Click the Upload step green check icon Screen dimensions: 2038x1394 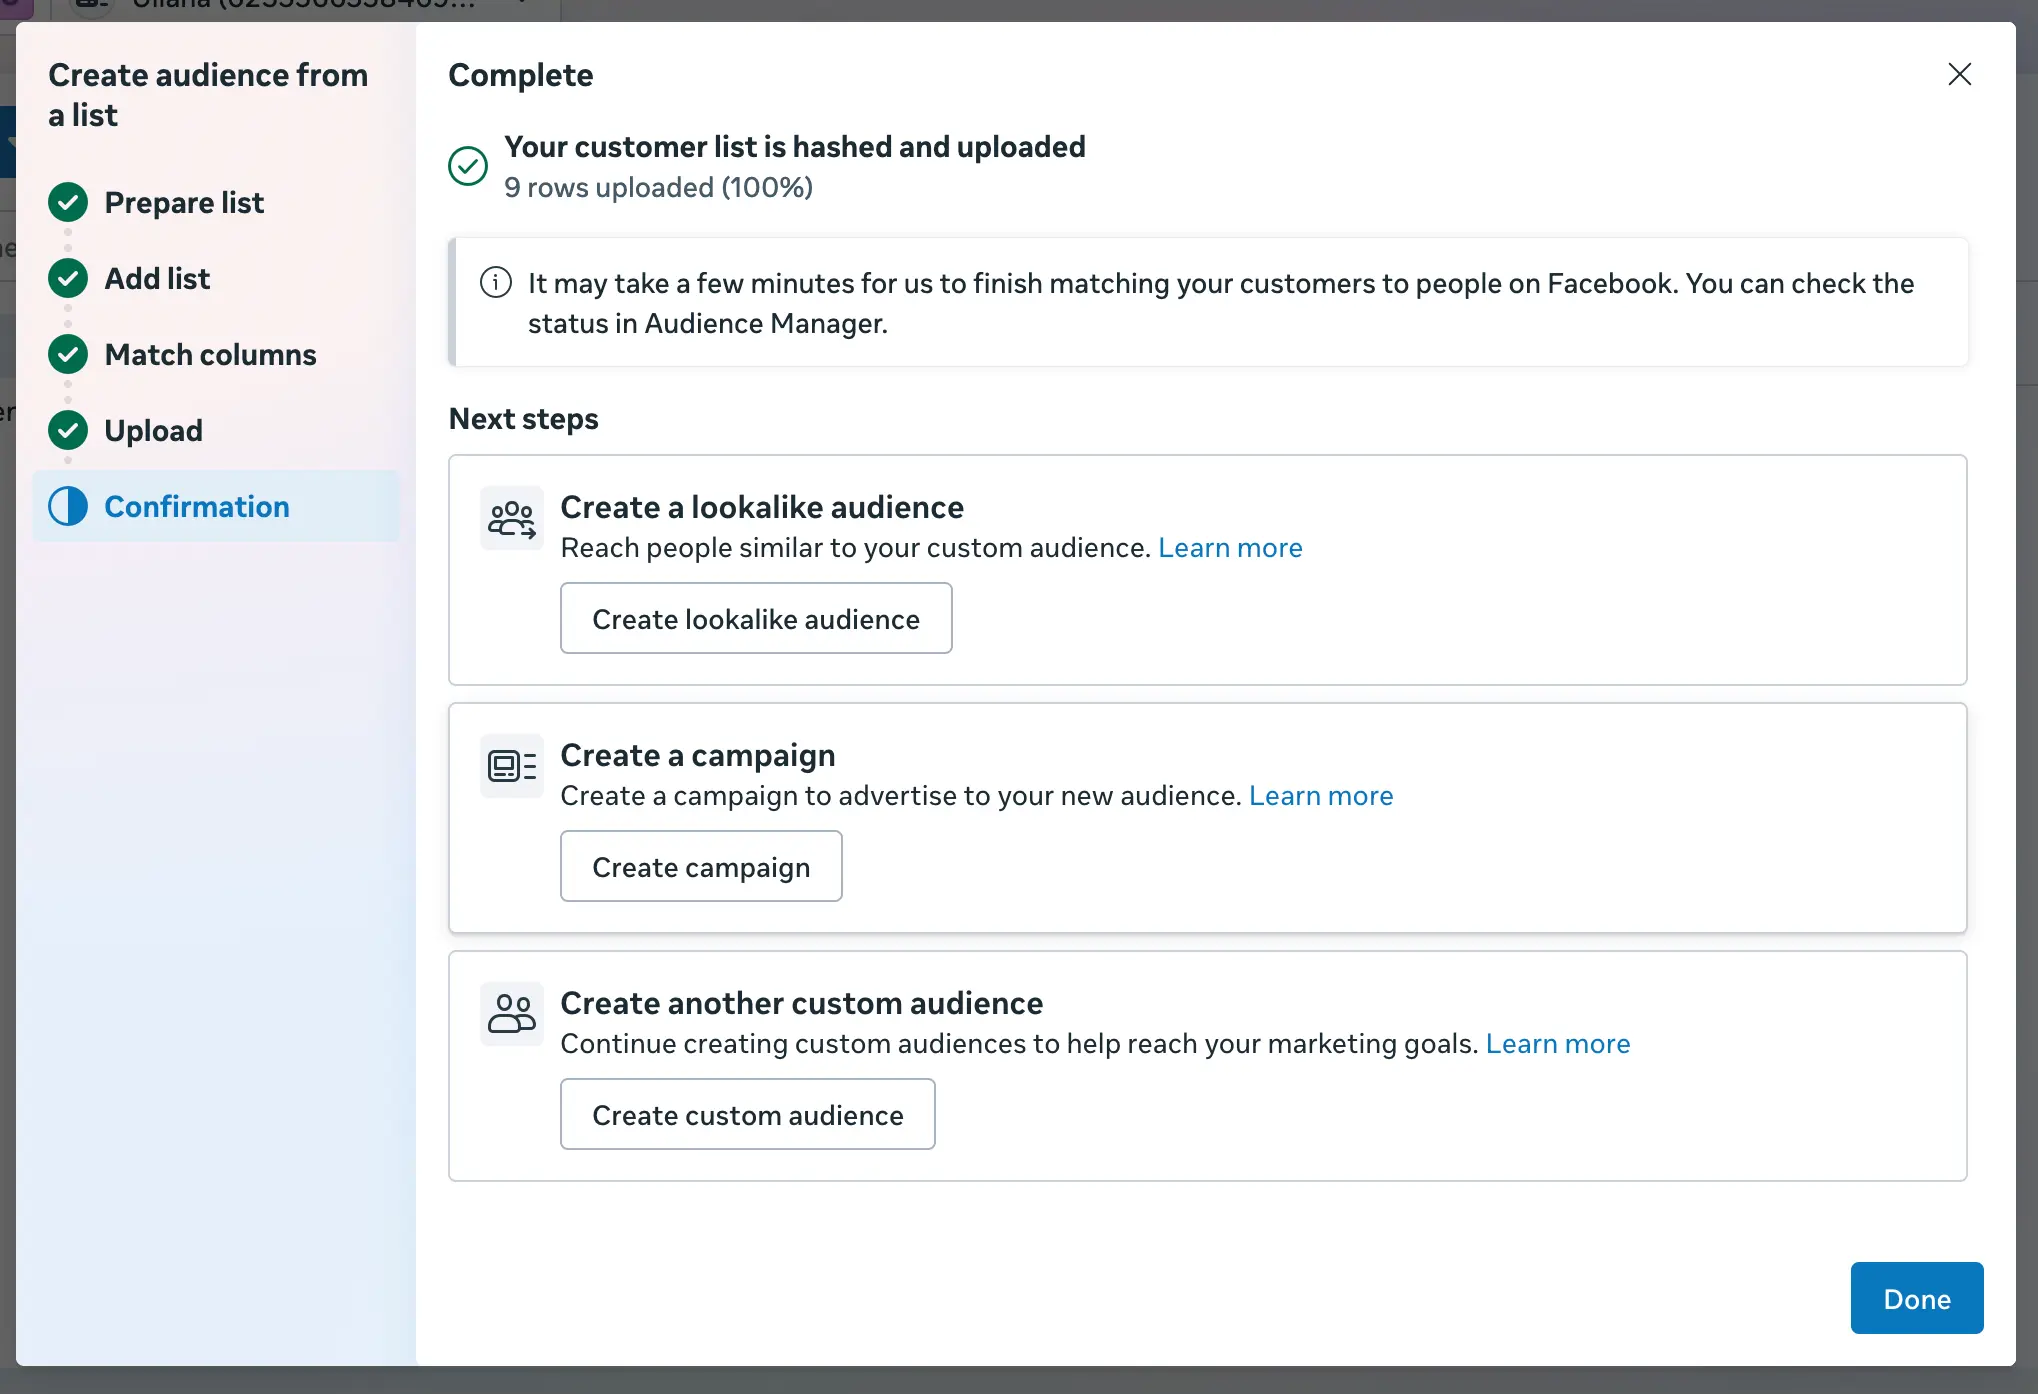tap(68, 430)
